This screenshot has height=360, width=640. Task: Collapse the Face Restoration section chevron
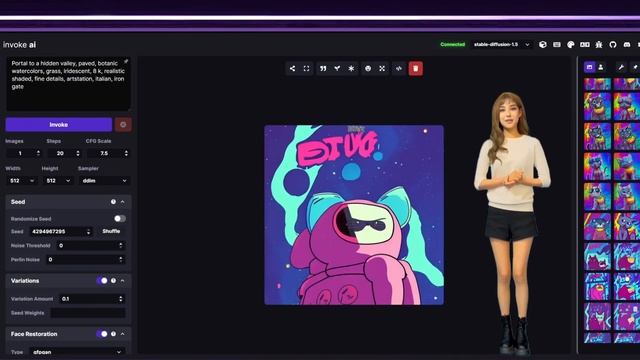(x=122, y=333)
